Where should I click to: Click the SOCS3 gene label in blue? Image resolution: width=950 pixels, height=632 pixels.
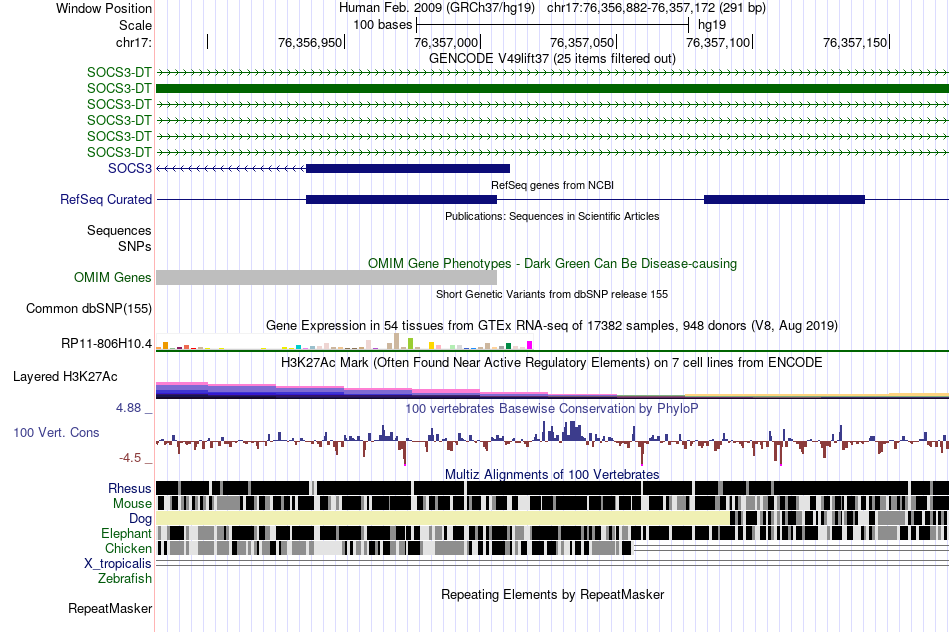click(x=130, y=168)
